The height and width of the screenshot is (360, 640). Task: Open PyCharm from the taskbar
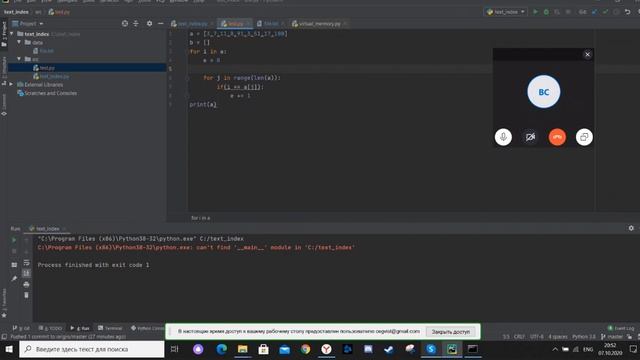452,349
